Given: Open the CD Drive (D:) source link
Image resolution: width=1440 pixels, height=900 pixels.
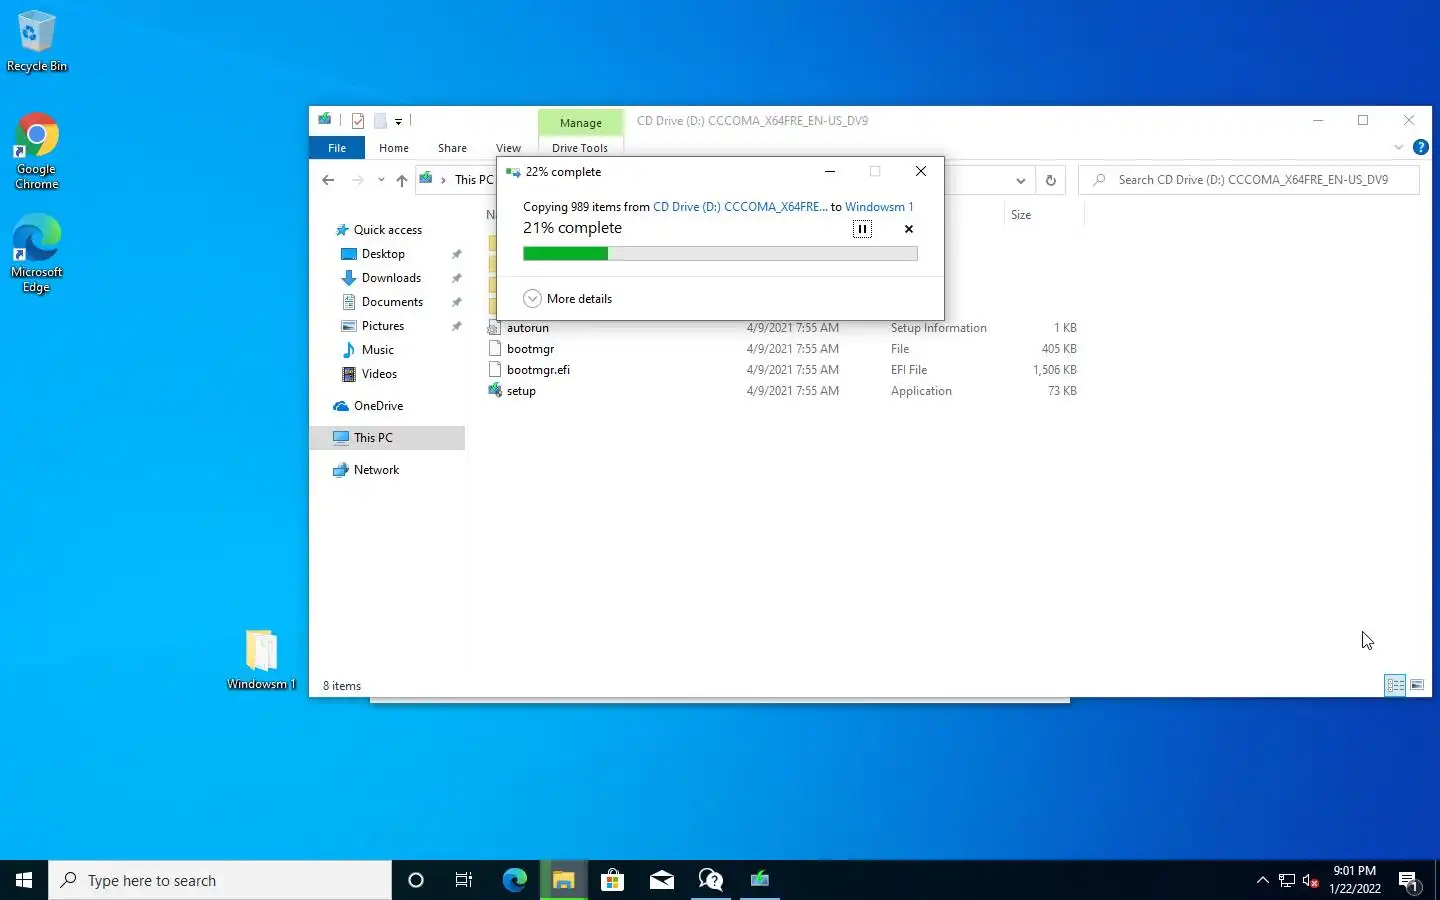Looking at the screenshot, I should click(740, 207).
